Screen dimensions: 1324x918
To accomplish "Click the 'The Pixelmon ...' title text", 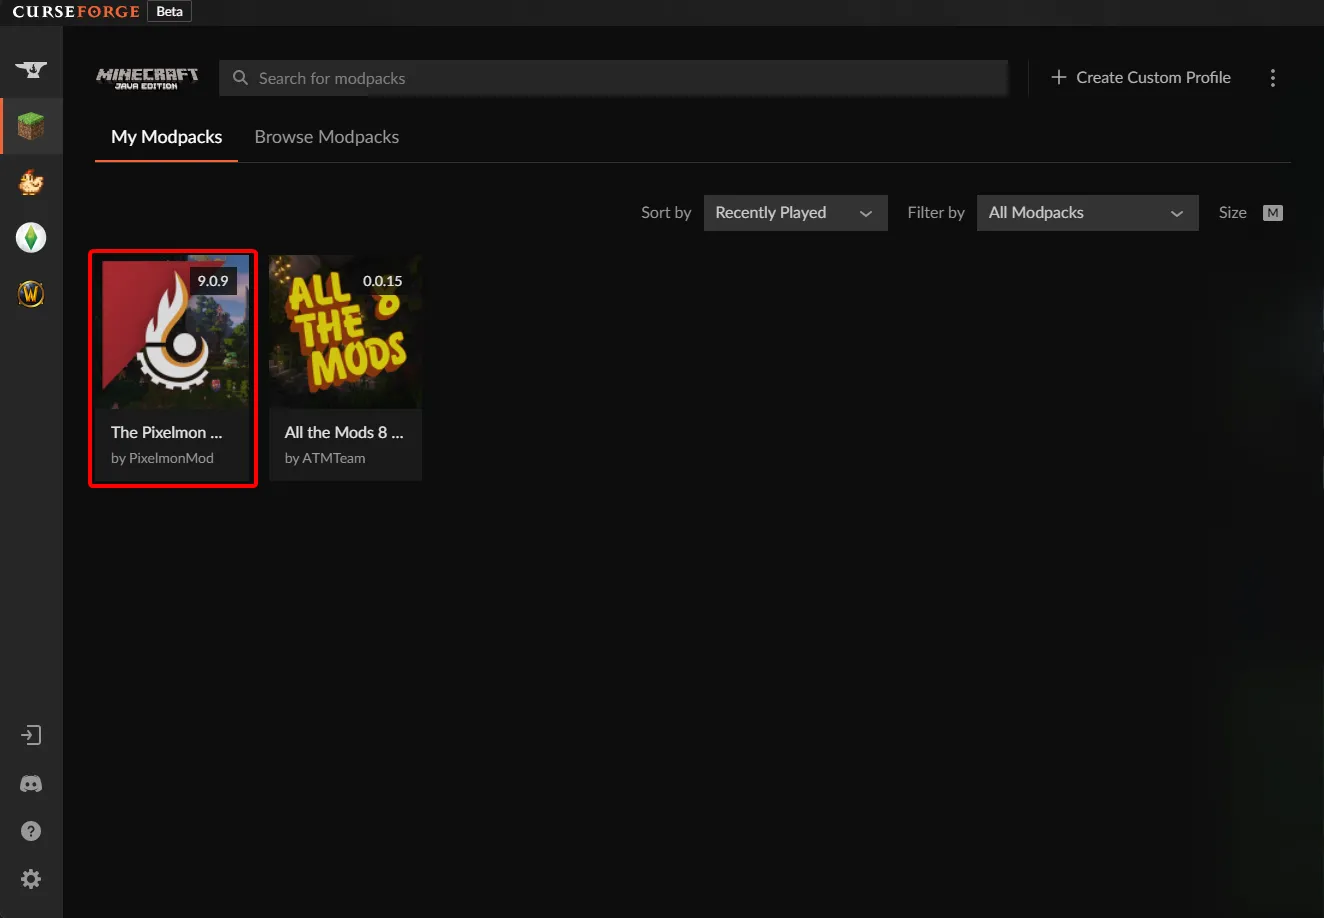I will point(167,433).
